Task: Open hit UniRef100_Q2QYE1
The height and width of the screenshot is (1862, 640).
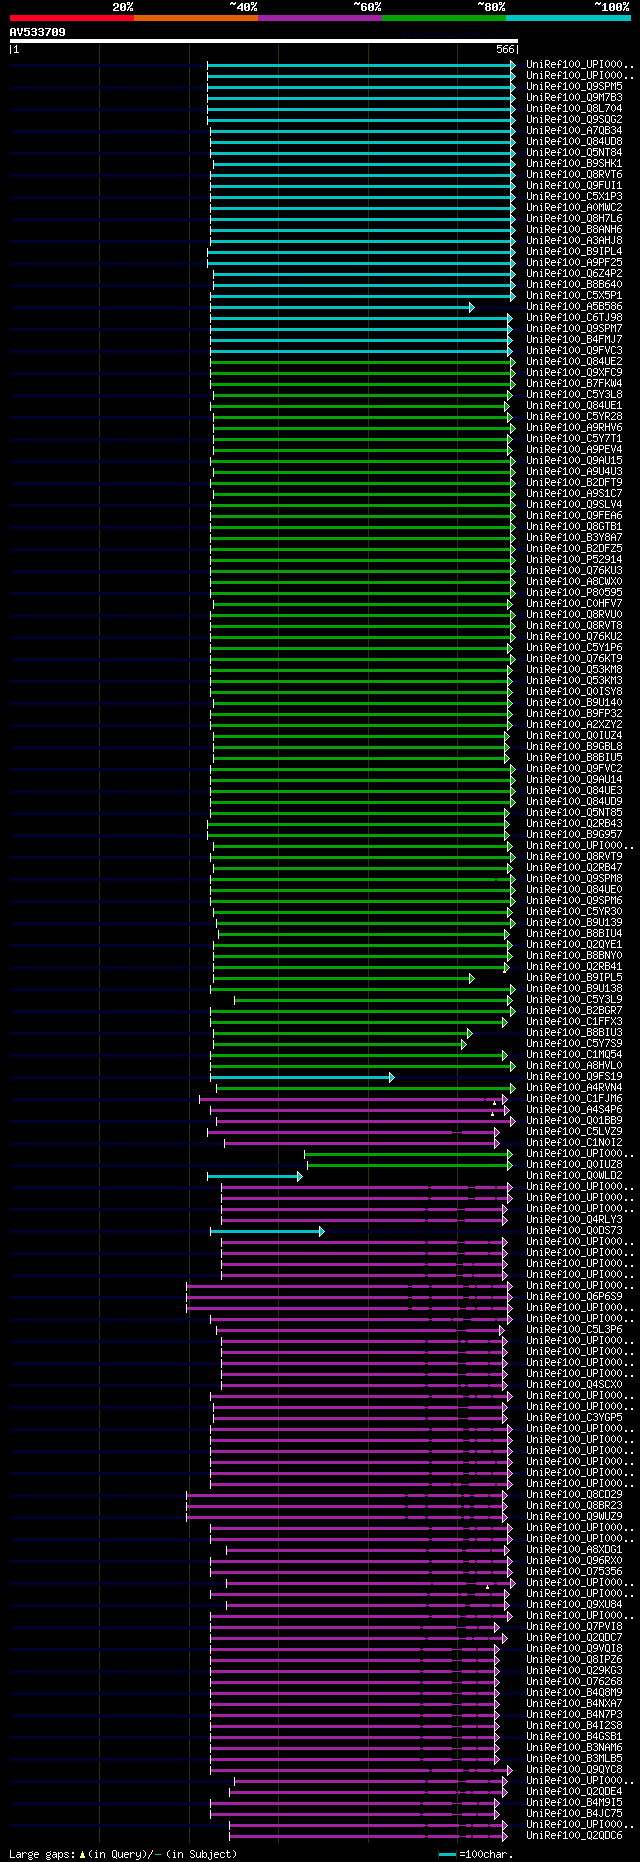Action: point(574,945)
